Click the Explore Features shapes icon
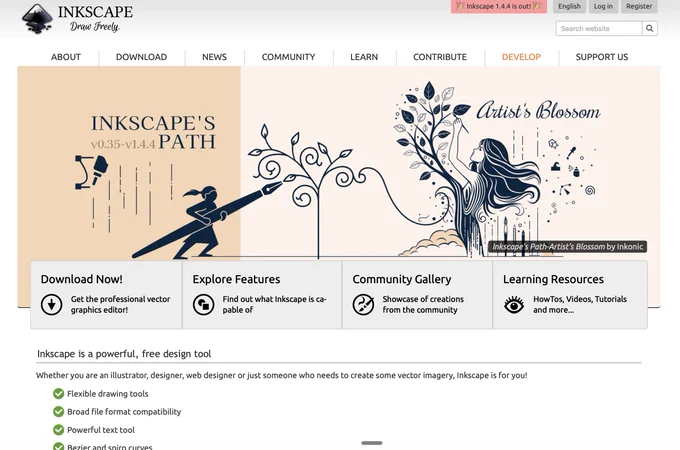The width and height of the screenshot is (680, 450). (x=203, y=304)
